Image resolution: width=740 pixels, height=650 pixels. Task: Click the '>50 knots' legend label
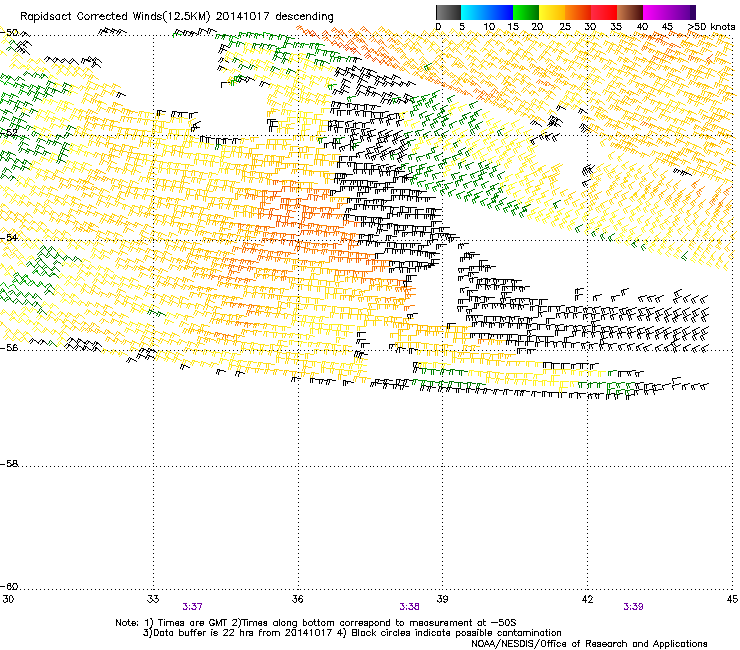(x=711, y=27)
